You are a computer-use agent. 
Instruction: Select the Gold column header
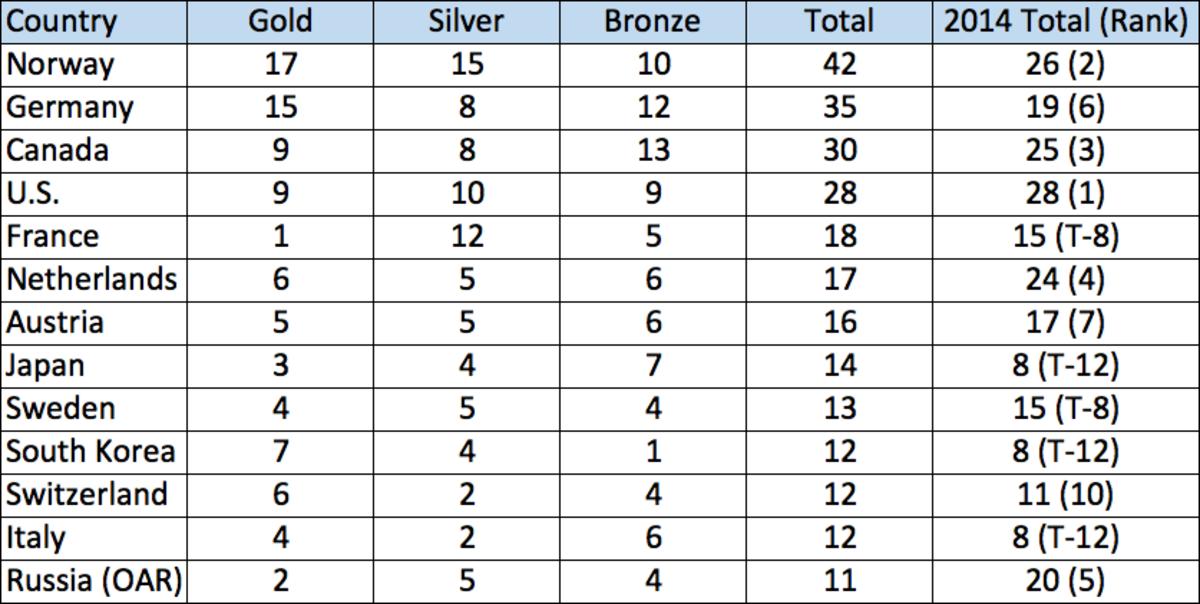[x=281, y=21]
